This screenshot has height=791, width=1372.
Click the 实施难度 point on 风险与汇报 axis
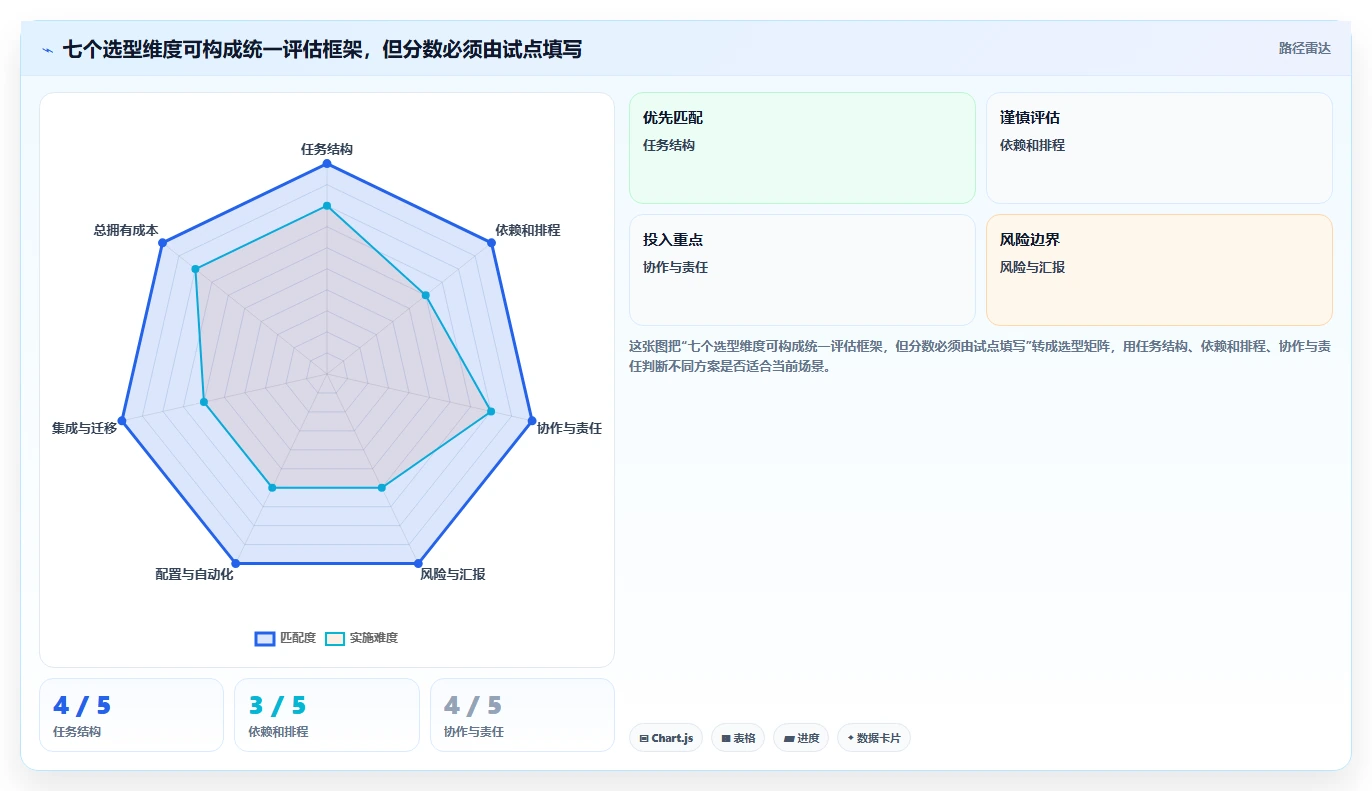(x=381, y=488)
